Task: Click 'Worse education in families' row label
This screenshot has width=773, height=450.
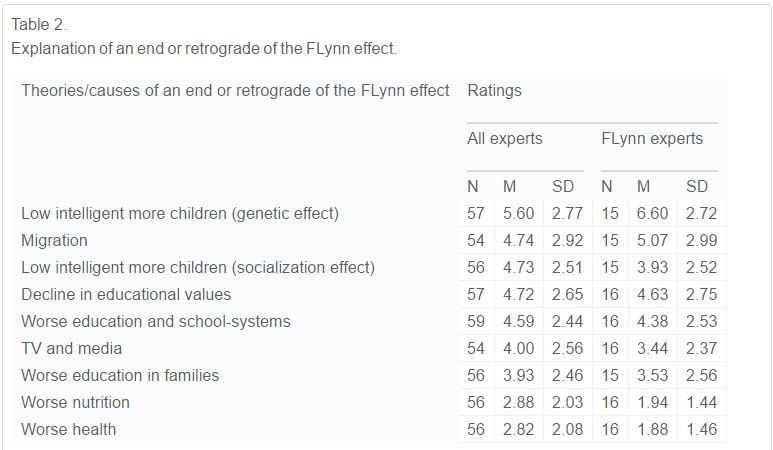Action: (x=120, y=375)
